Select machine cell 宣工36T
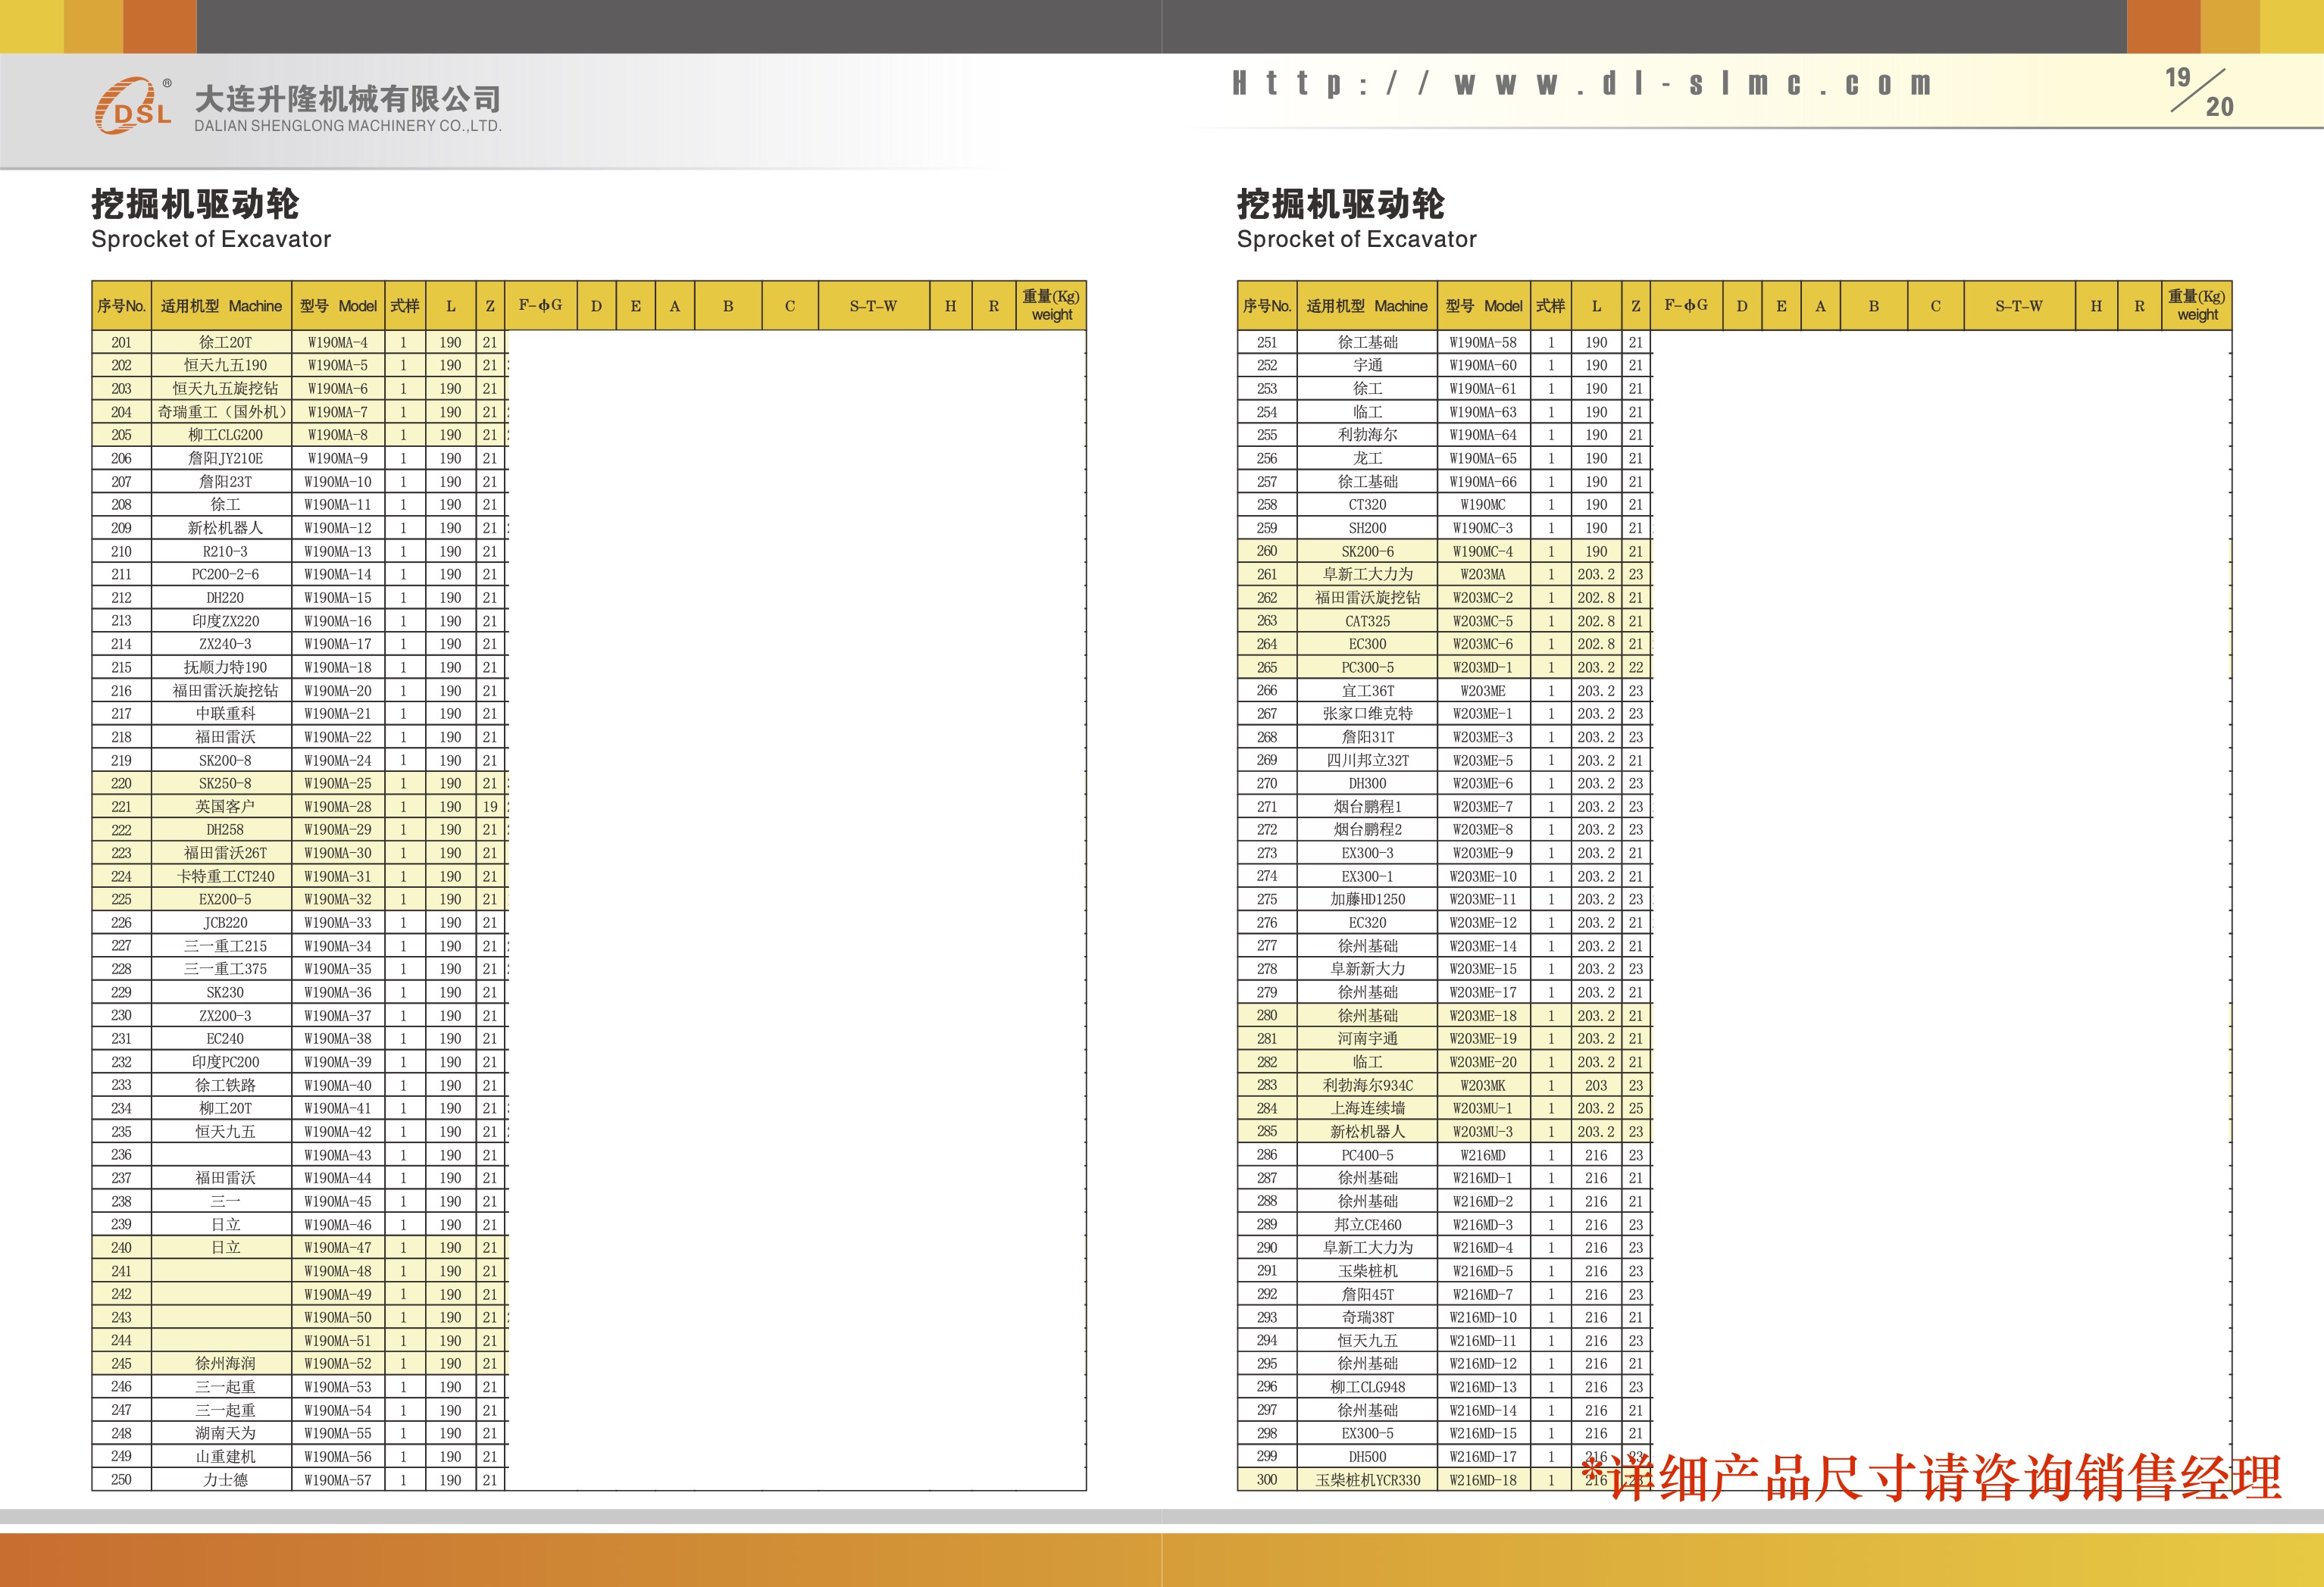The image size is (2324, 1587). [x=1367, y=691]
